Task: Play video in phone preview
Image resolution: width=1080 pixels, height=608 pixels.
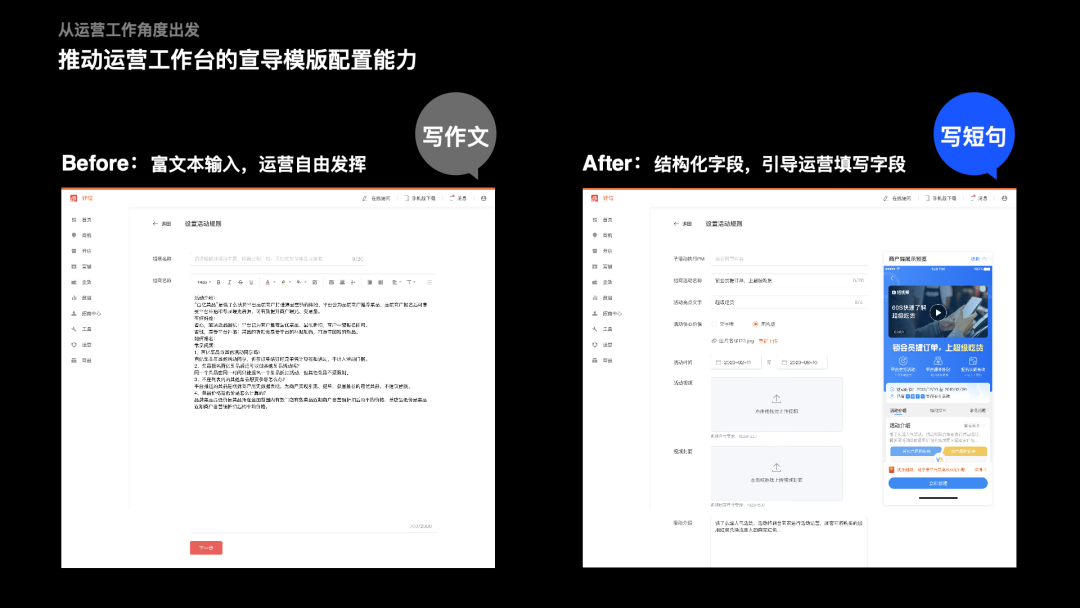Action: pyautogui.click(x=938, y=313)
